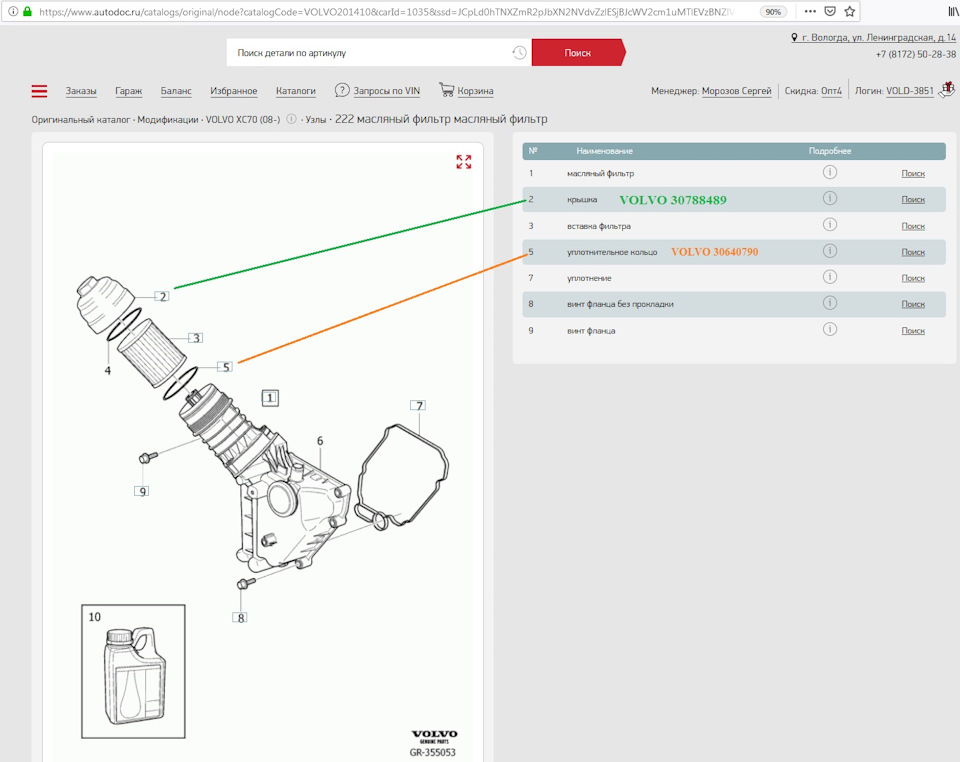This screenshot has width=960, height=762.
Task: Open info icon for уплотнение row
Action: (830, 277)
